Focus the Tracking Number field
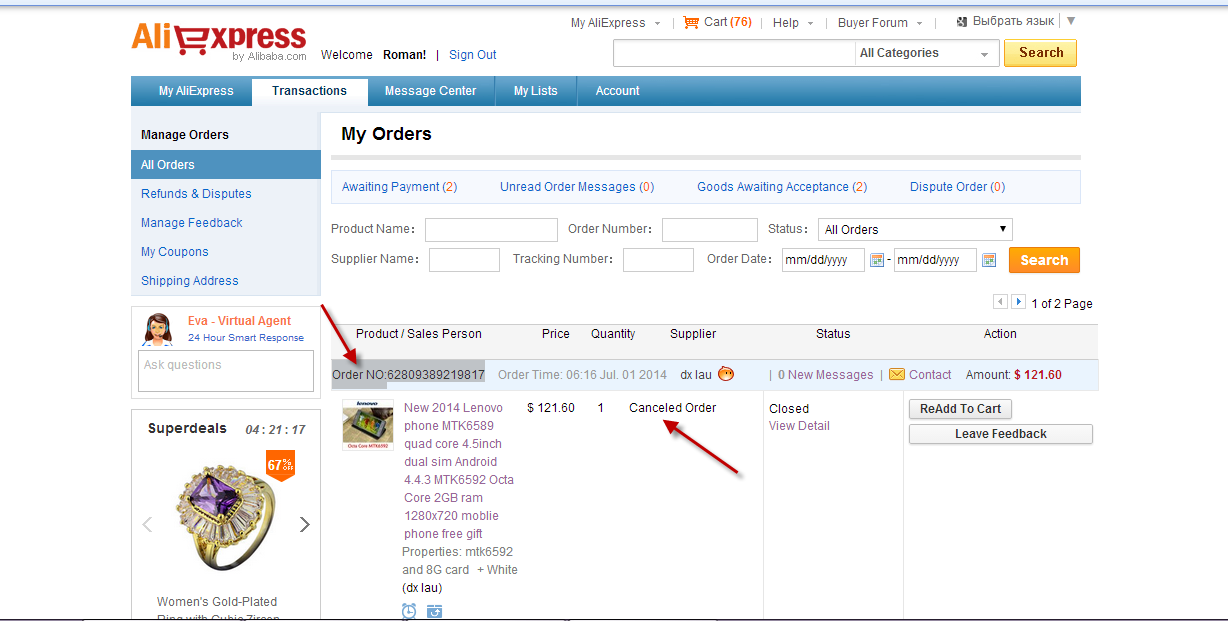Viewport: 1228px width, 621px height. (x=658, y=260)
